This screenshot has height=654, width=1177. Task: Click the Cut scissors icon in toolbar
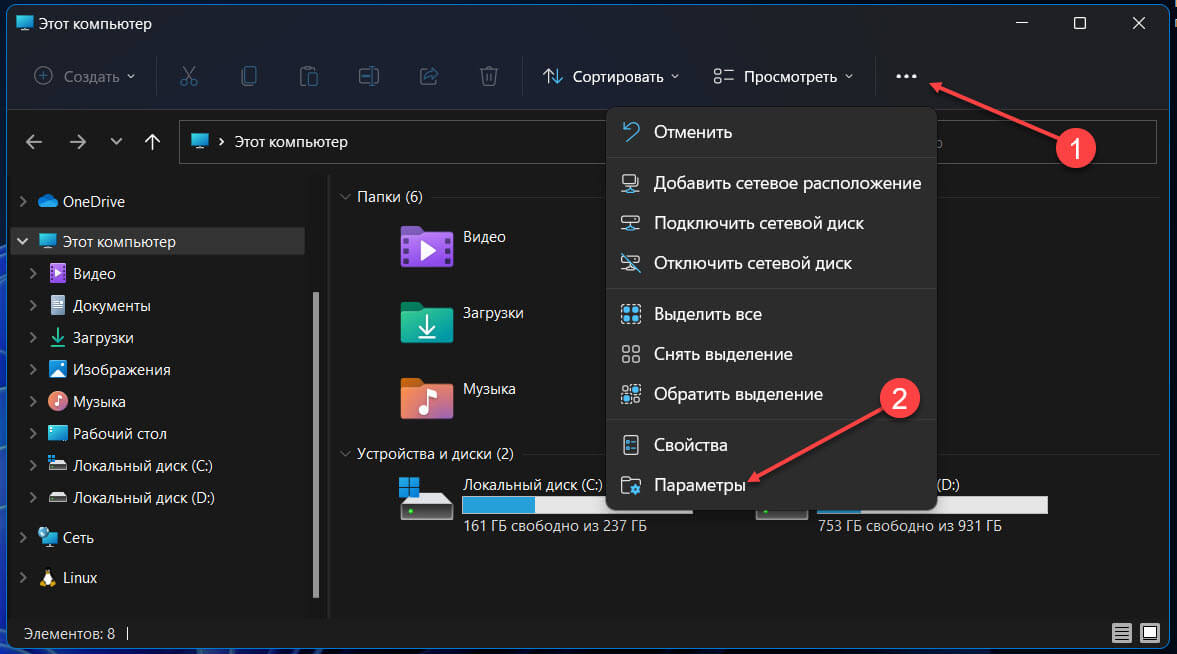click(x=188, y=76)
